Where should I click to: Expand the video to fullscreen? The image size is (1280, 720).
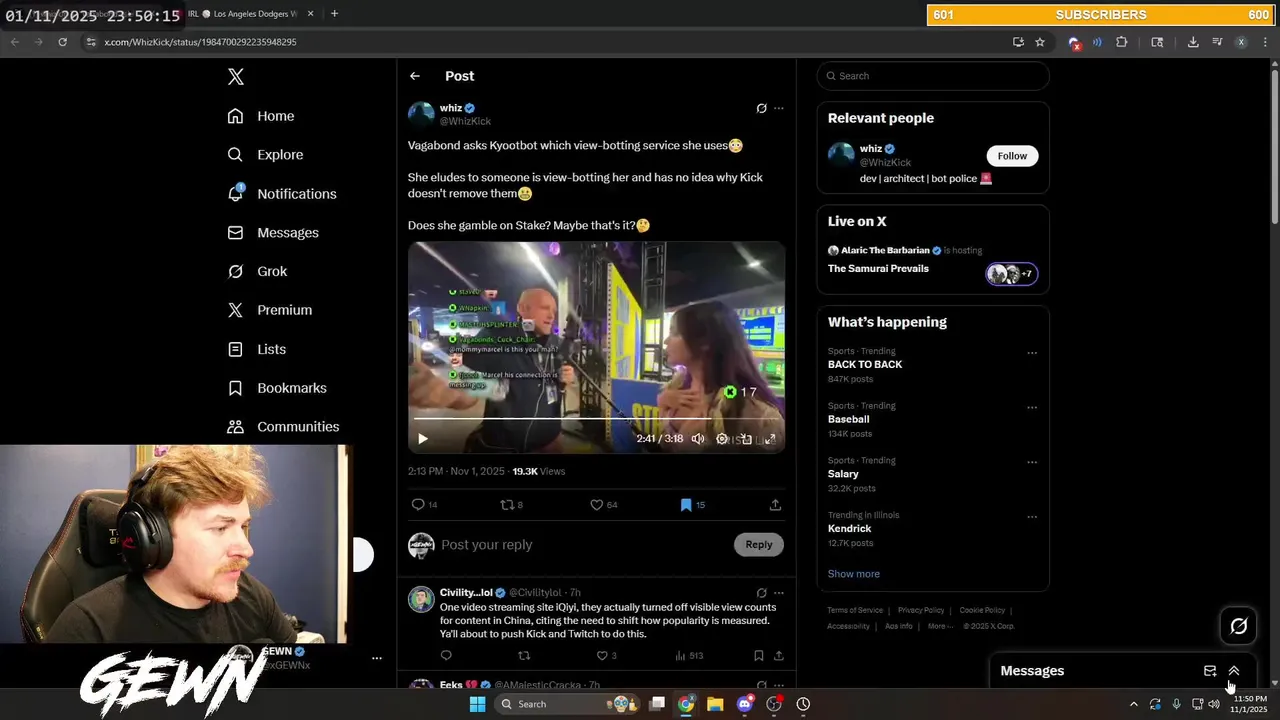tap(770, 439)
